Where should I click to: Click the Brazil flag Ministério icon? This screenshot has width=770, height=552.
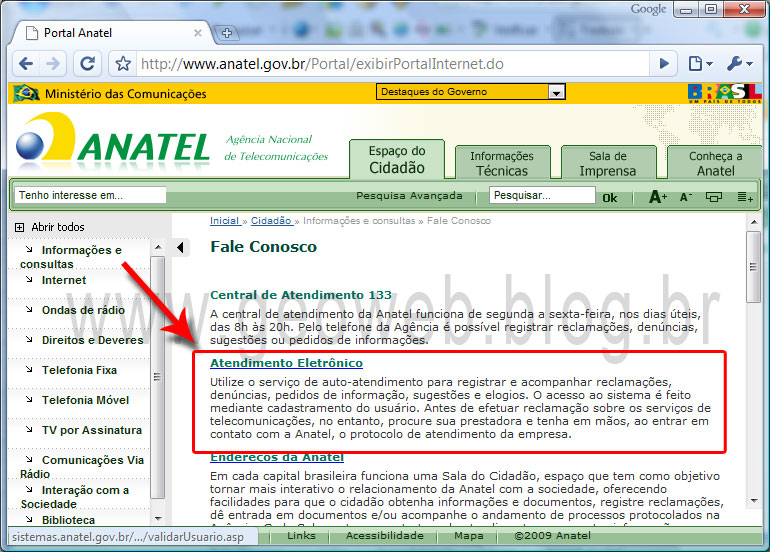pos(27,93)
